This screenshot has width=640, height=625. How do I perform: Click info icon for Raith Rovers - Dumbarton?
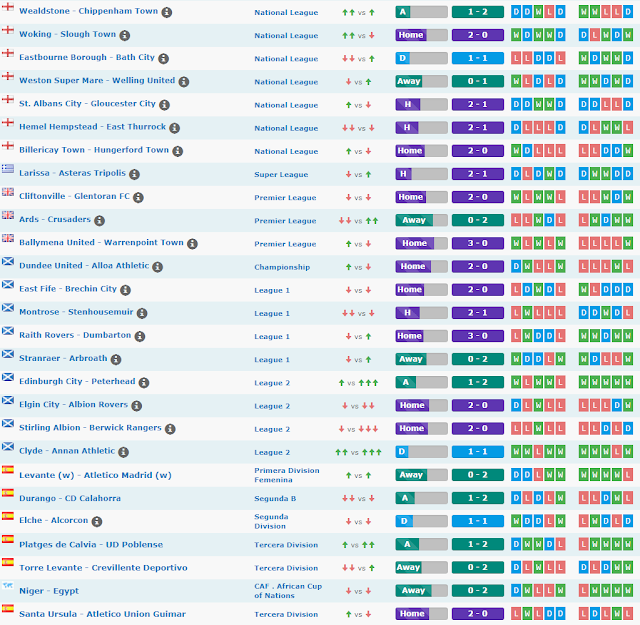coord(140,336)
